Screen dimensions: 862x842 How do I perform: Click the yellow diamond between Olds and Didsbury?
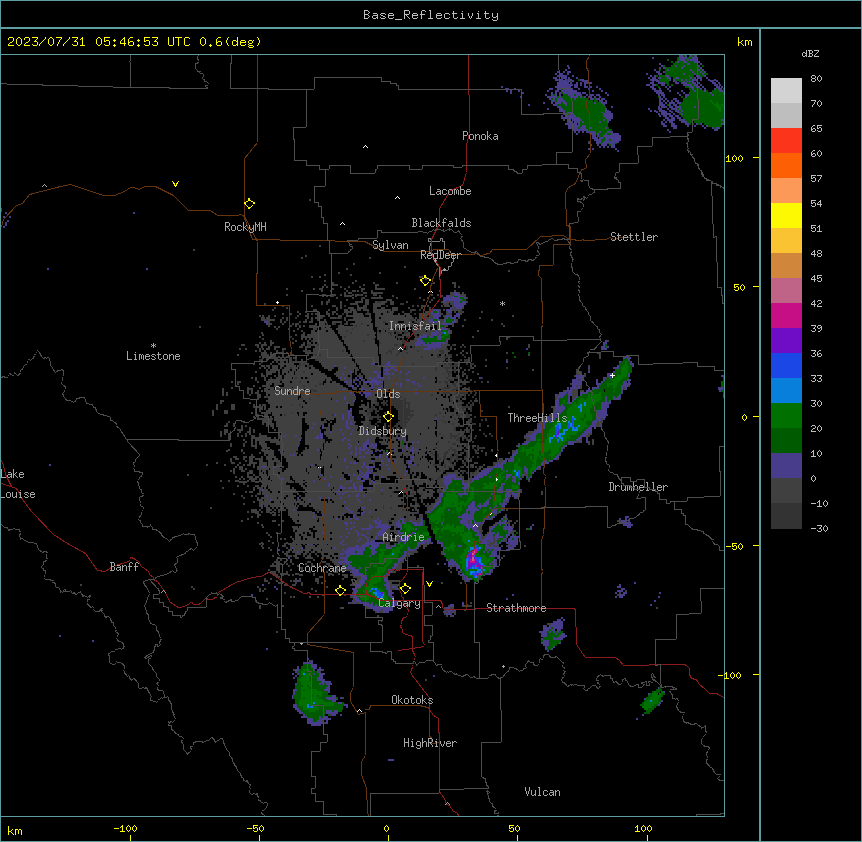[388, 417]
